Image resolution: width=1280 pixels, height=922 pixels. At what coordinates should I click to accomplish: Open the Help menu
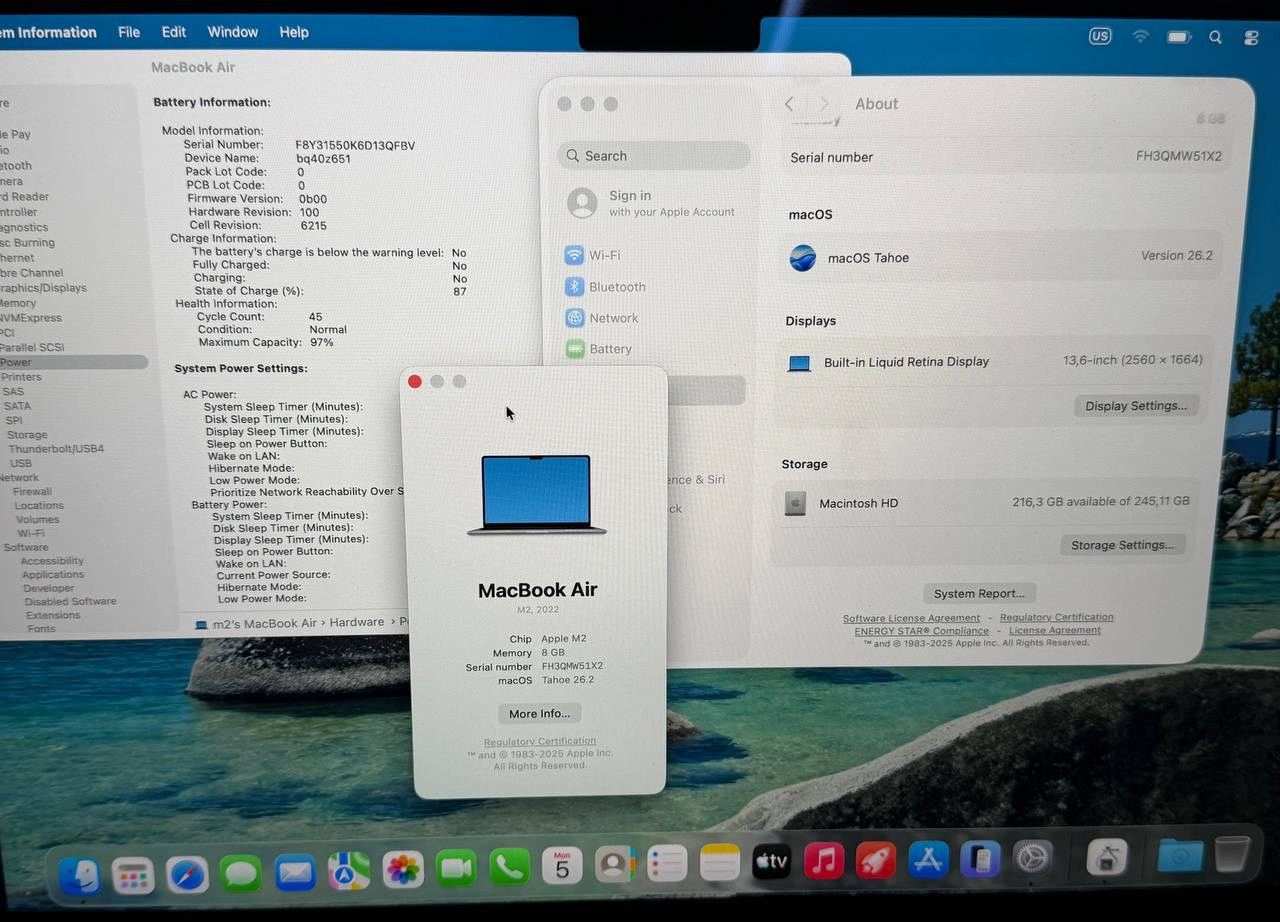[x=294, y=32]
